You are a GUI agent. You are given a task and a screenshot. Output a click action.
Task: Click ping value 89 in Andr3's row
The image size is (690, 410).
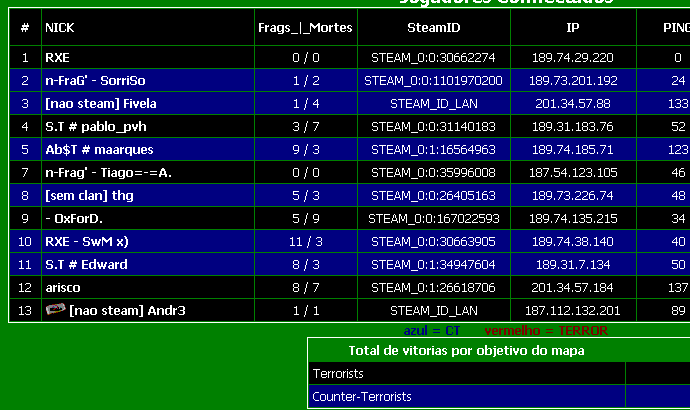(678, 311)
